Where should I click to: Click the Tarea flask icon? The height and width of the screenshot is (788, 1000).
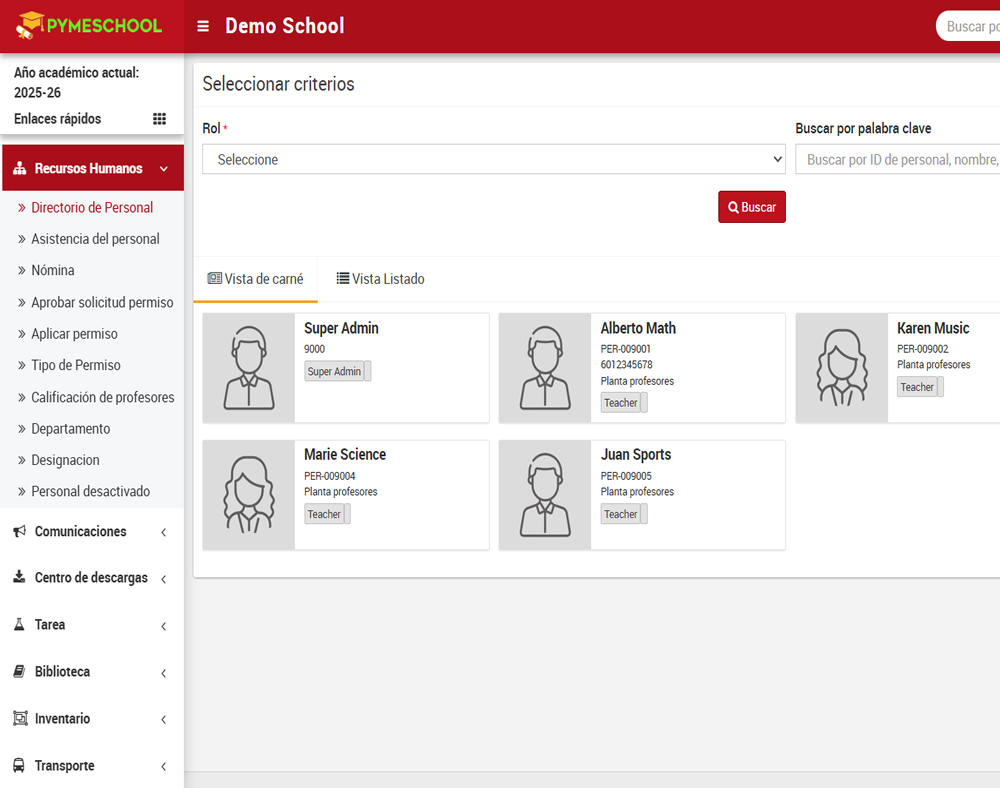point(19,625)
